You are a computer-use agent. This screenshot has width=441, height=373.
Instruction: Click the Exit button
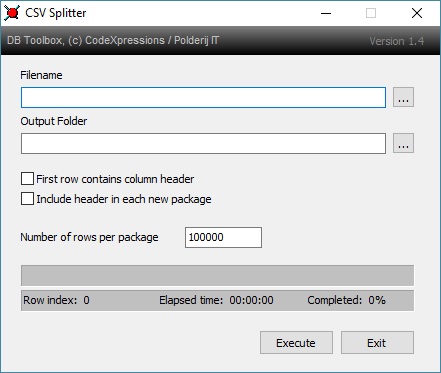click(377, 343)
